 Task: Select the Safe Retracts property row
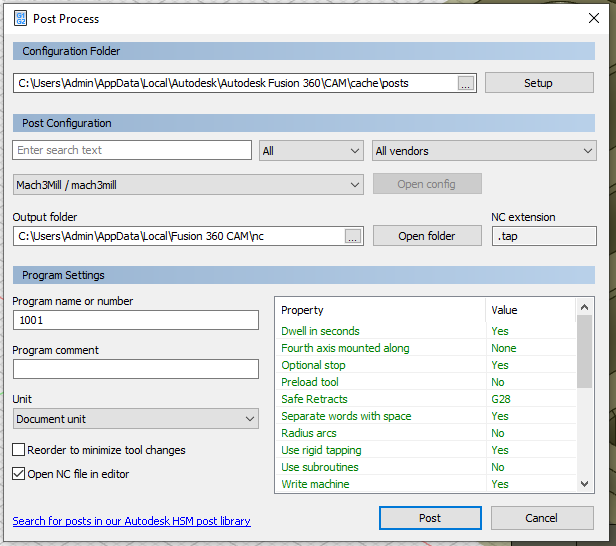380,399
